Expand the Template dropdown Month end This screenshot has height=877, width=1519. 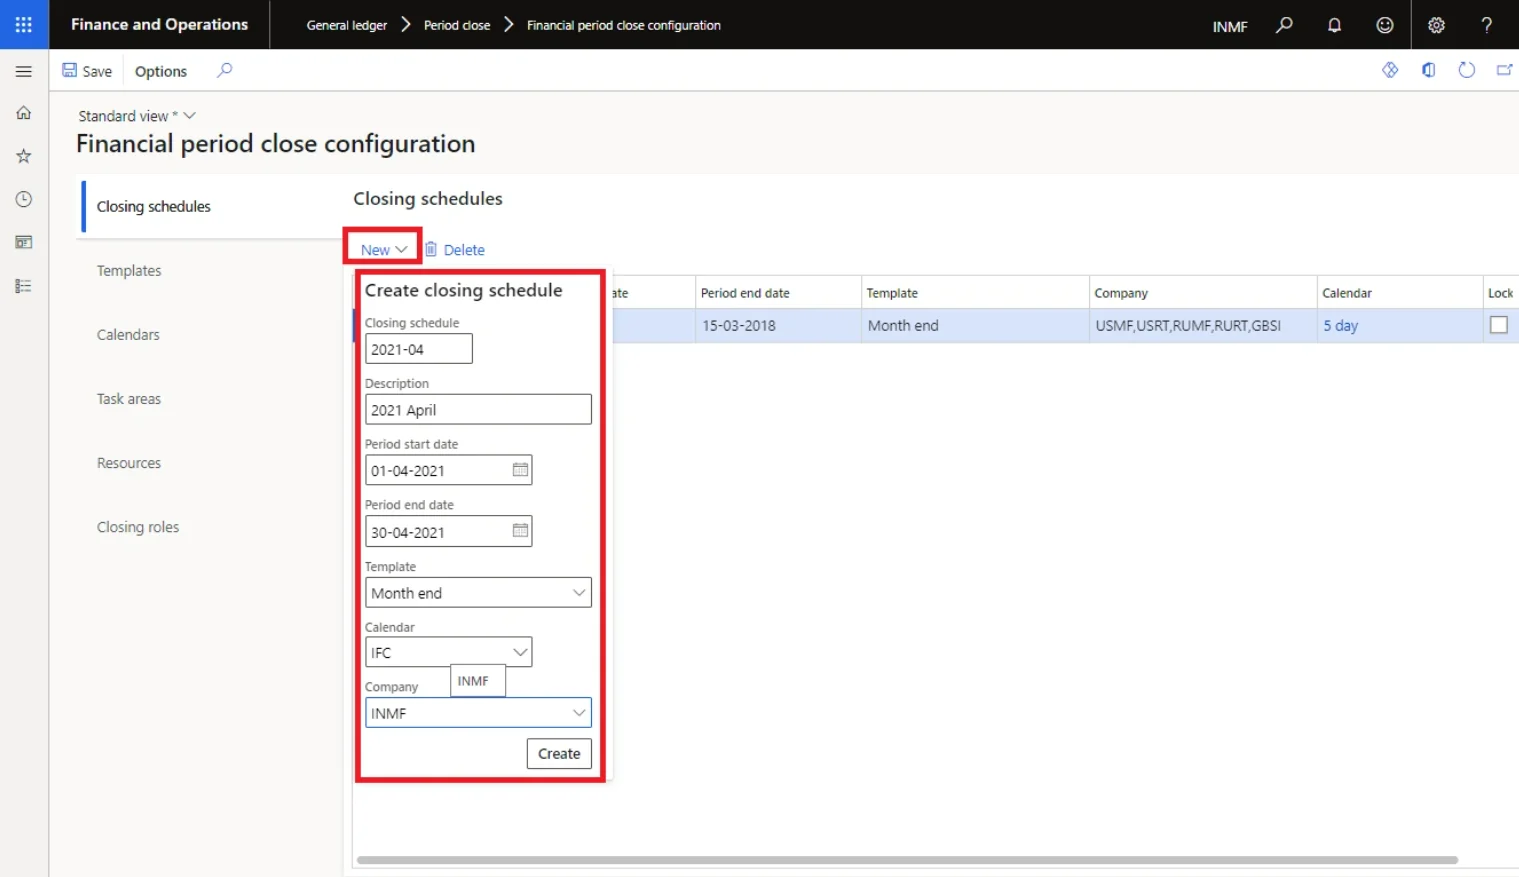(x=478, y=592)
